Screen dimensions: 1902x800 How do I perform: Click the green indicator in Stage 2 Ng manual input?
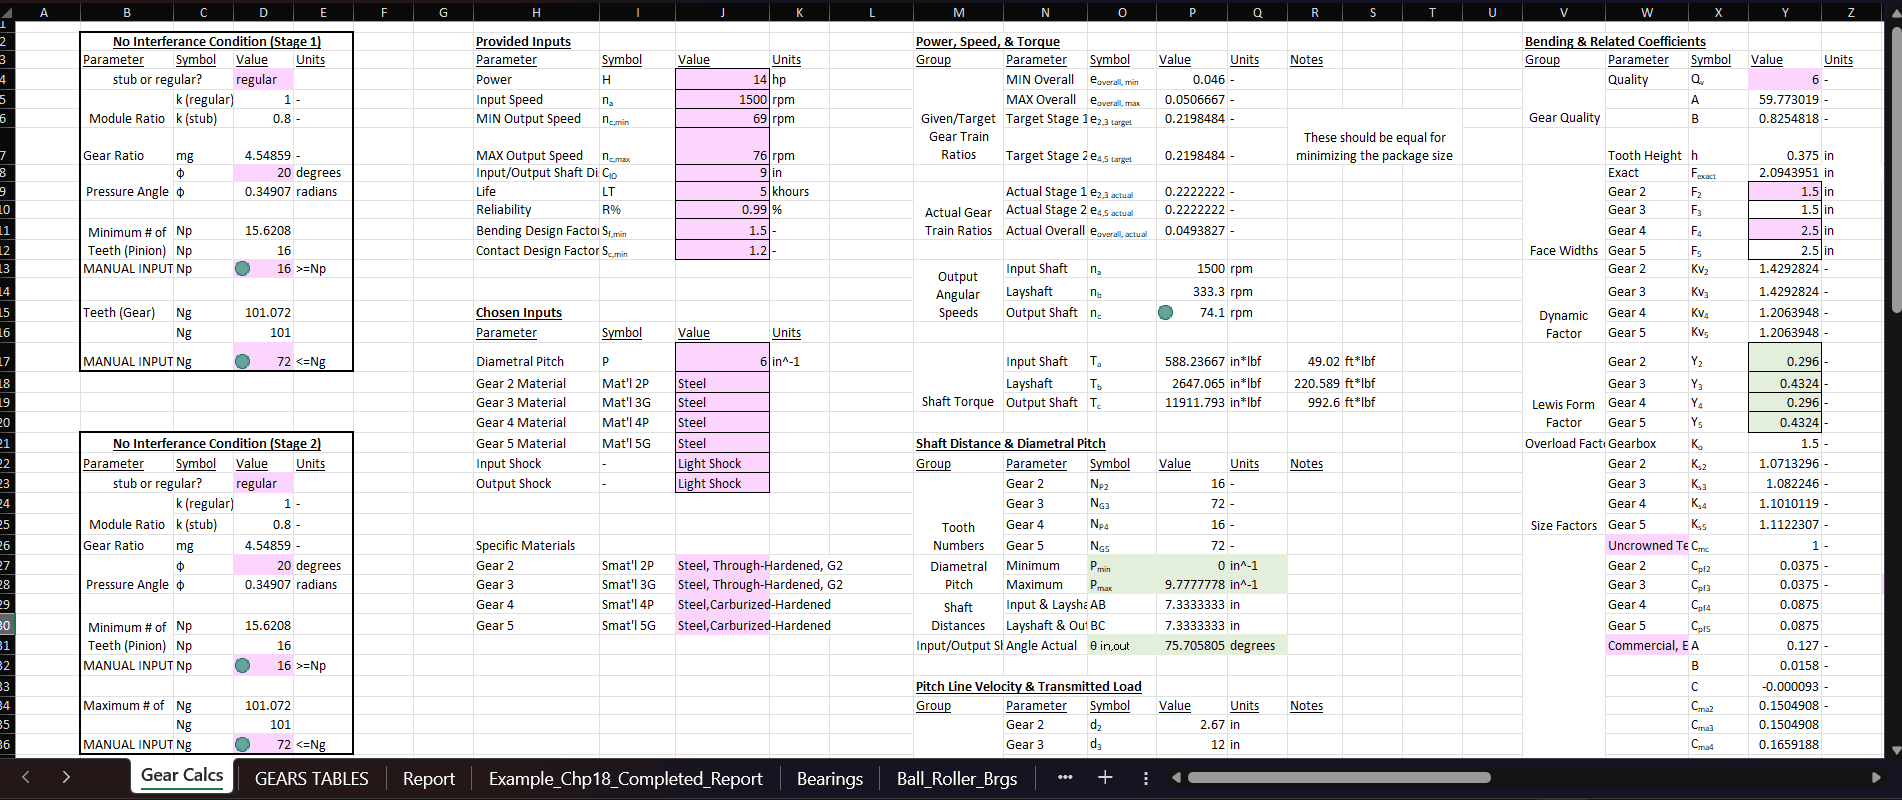(242, 744)
